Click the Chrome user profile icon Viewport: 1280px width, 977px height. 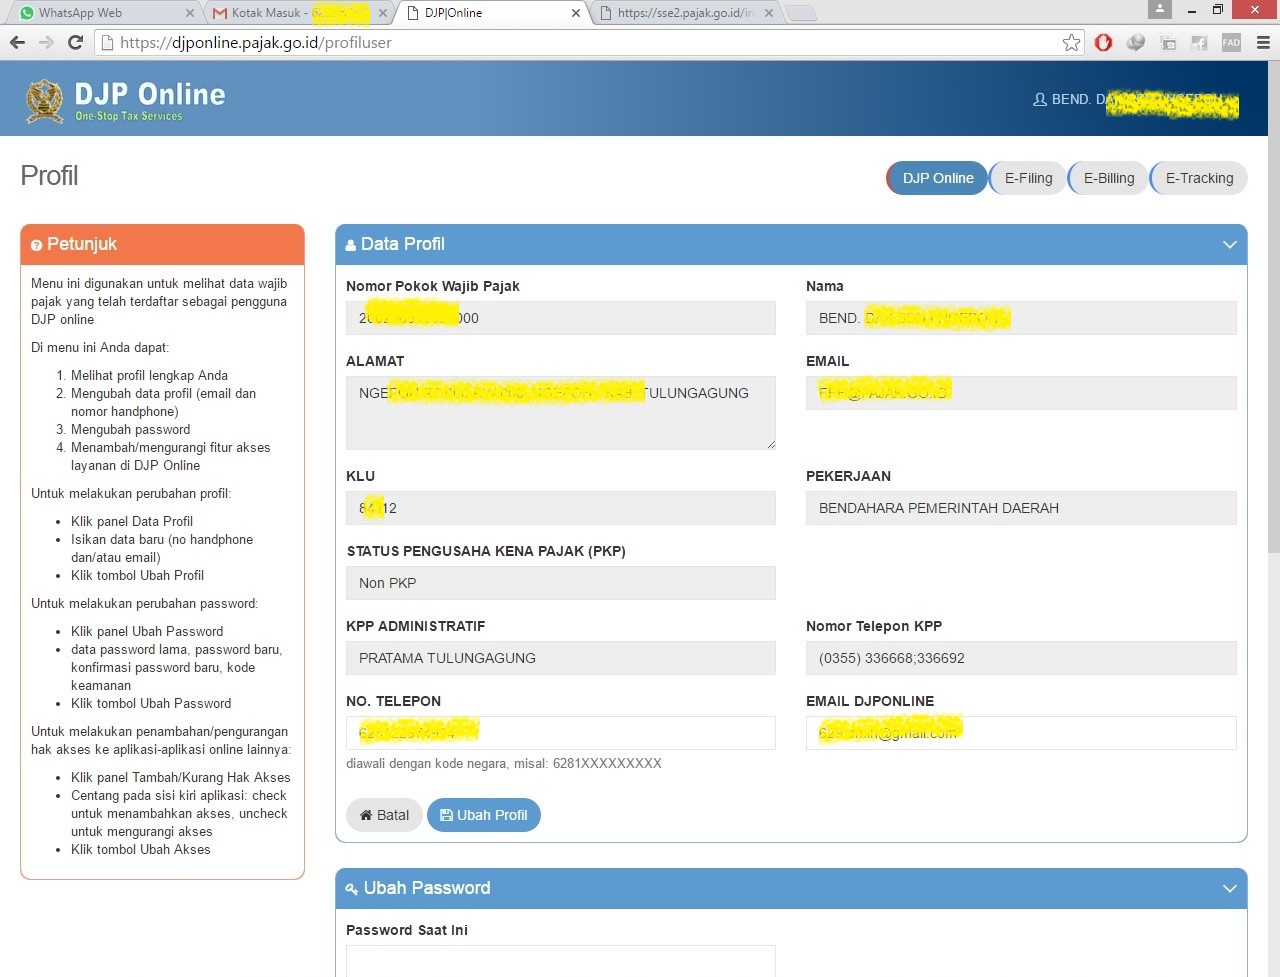click(x=1160, y=9)
